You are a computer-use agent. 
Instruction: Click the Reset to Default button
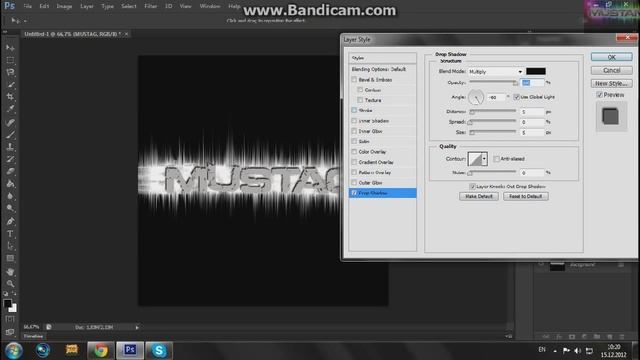pos(526,196)
